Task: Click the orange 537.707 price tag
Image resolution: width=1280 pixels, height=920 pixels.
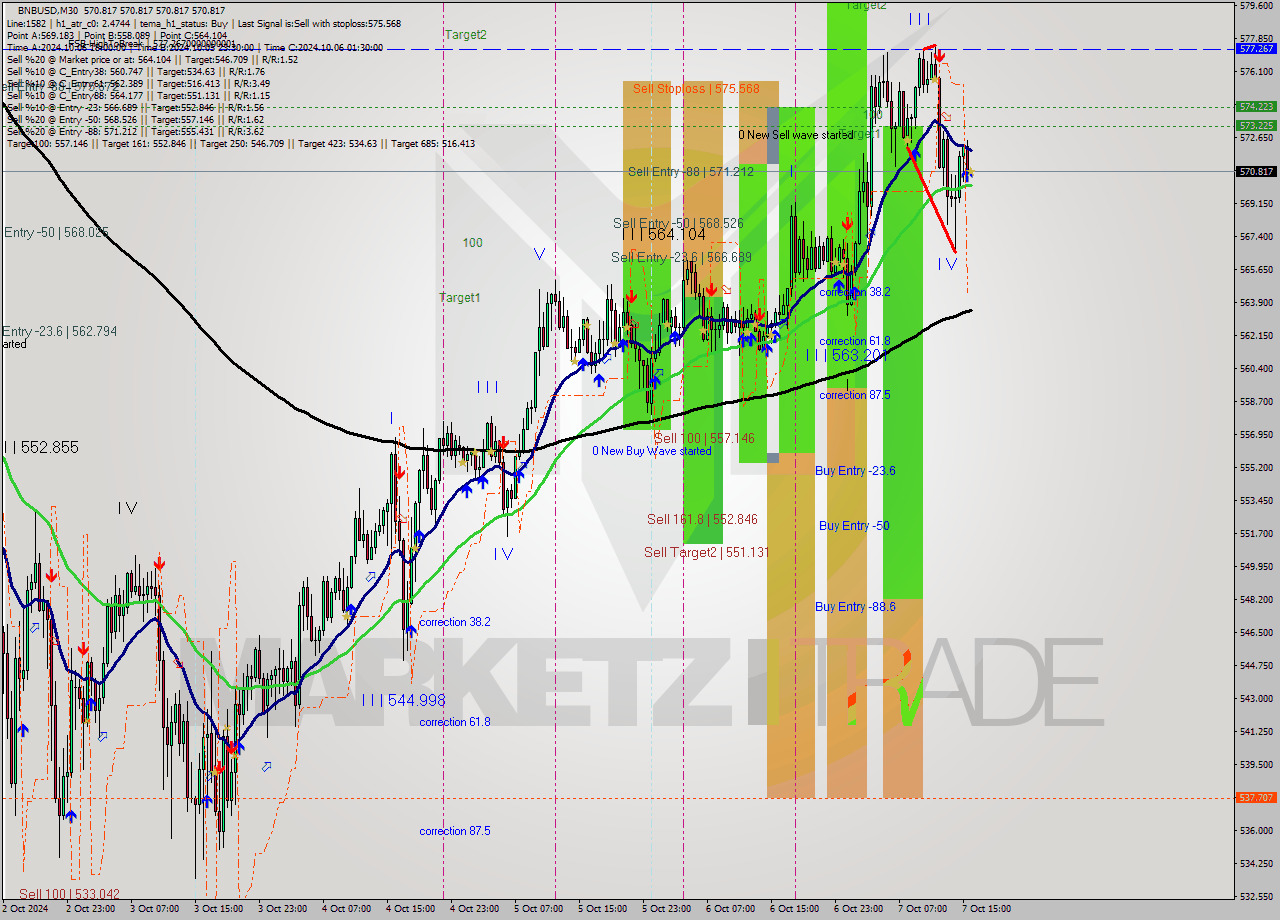Action: [x=1256, y=798]
